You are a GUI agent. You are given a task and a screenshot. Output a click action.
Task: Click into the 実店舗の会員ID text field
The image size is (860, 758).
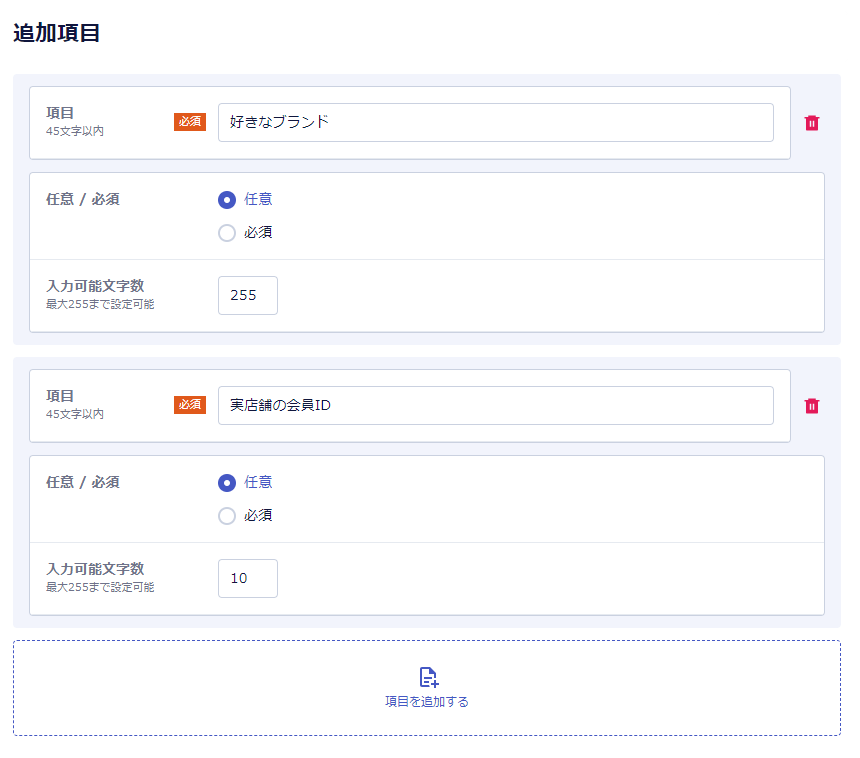pos(495,405)
